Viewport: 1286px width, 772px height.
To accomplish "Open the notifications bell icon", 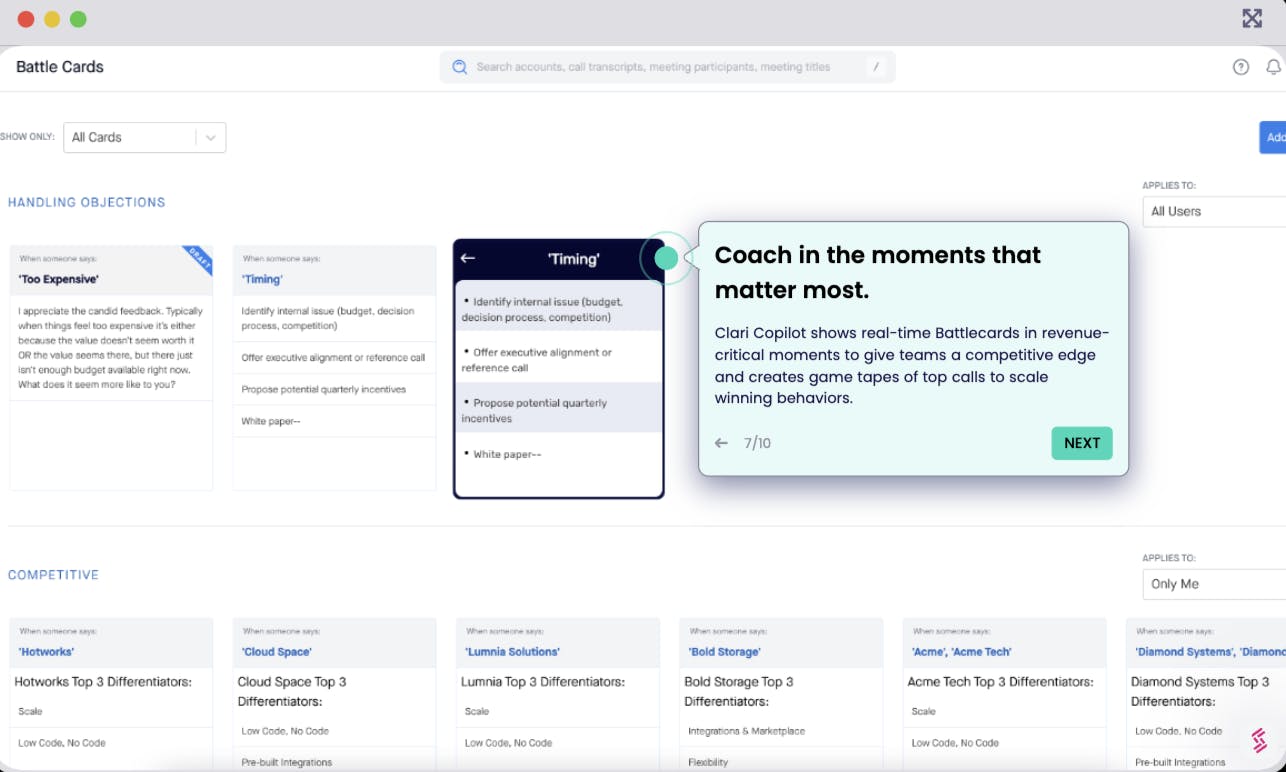I will coord(1273,67).
